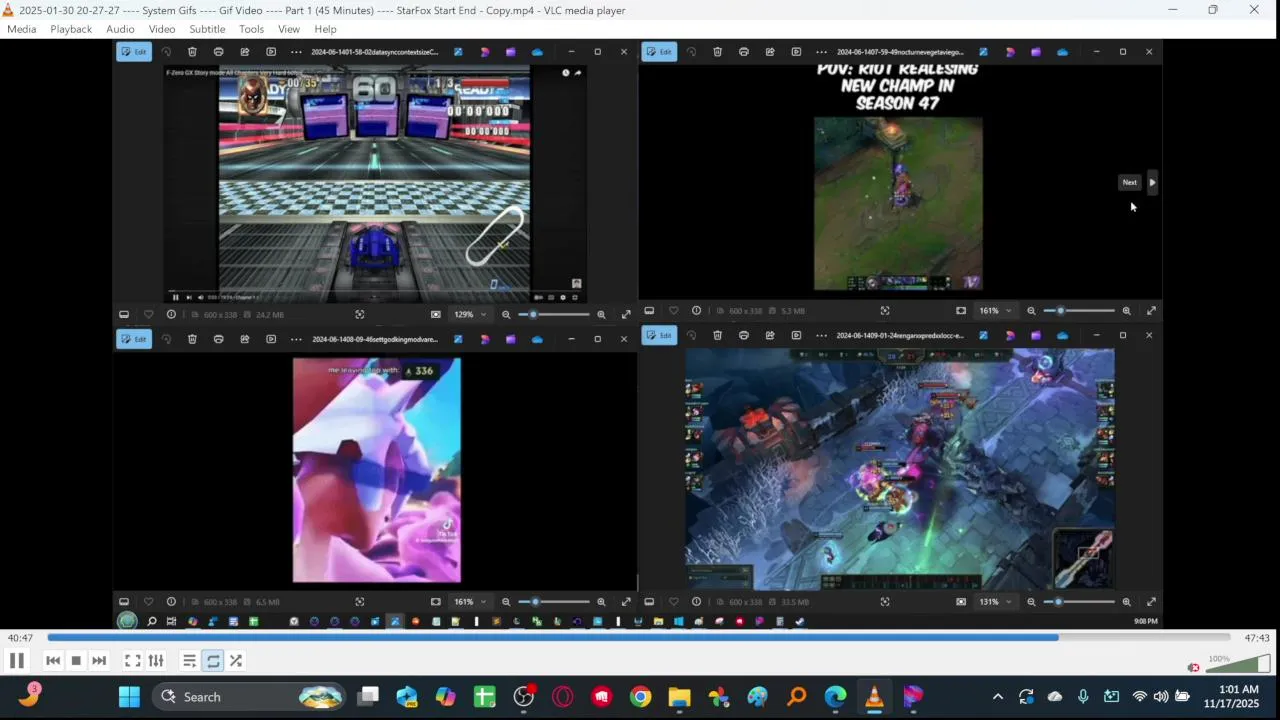Viewport: 1280px width, 720px height.
Task: Click the total time 47:43
Action: point(1257,638)
